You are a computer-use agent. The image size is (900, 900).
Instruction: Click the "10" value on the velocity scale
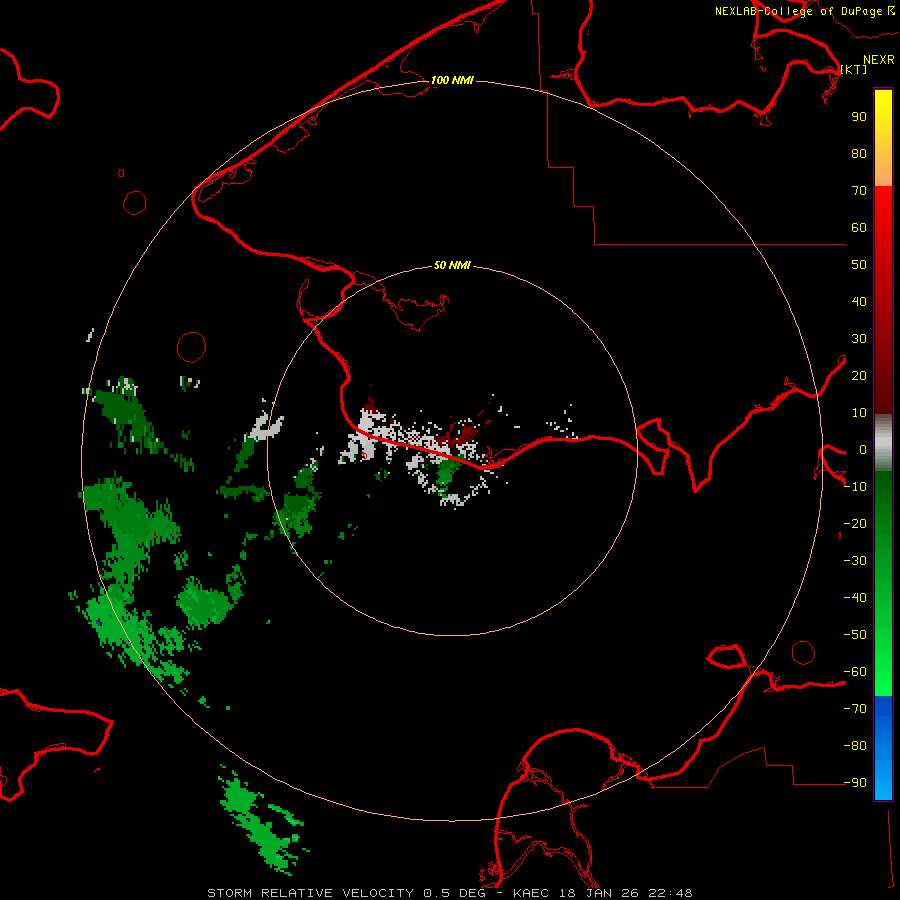pyautogui.click(x=859, y=413)
